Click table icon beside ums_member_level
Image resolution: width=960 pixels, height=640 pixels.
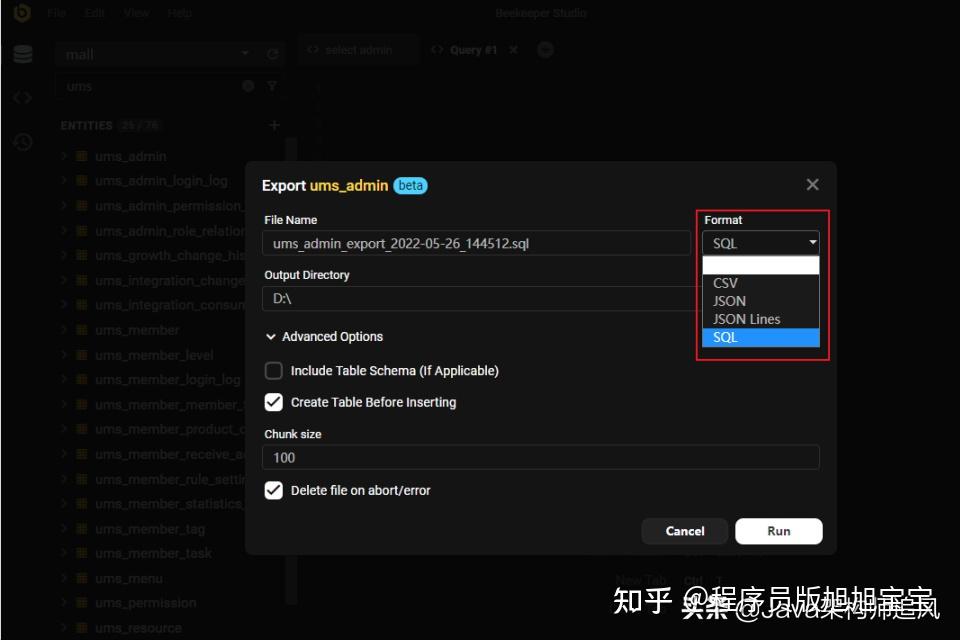[x=81, y=355]
